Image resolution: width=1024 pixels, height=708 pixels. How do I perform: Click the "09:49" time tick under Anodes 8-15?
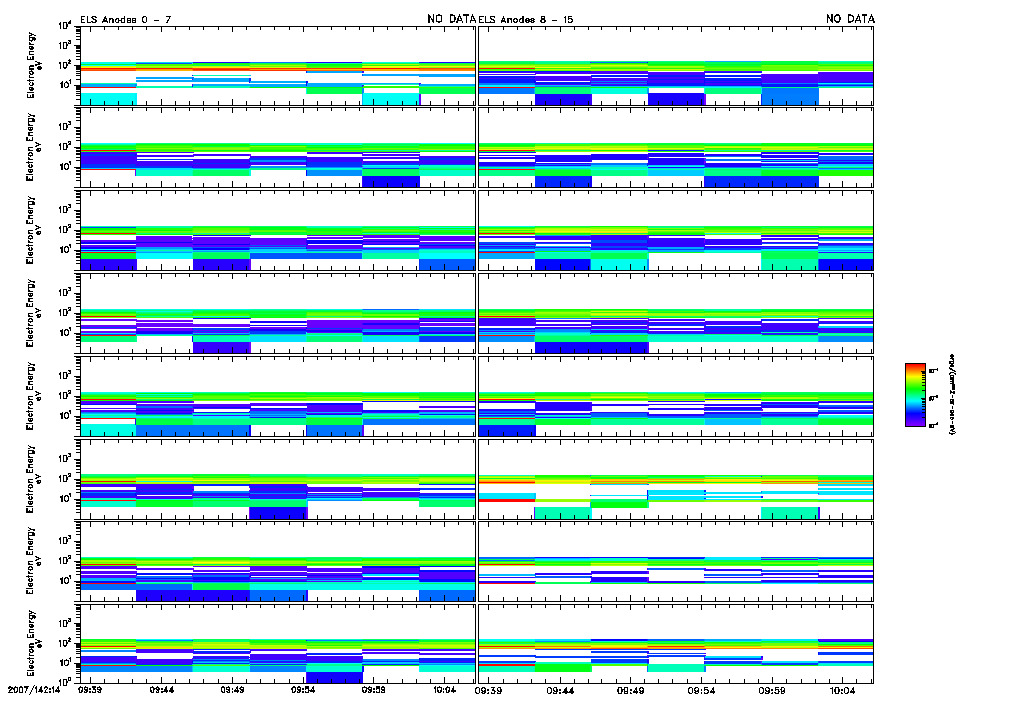[631, 690]
